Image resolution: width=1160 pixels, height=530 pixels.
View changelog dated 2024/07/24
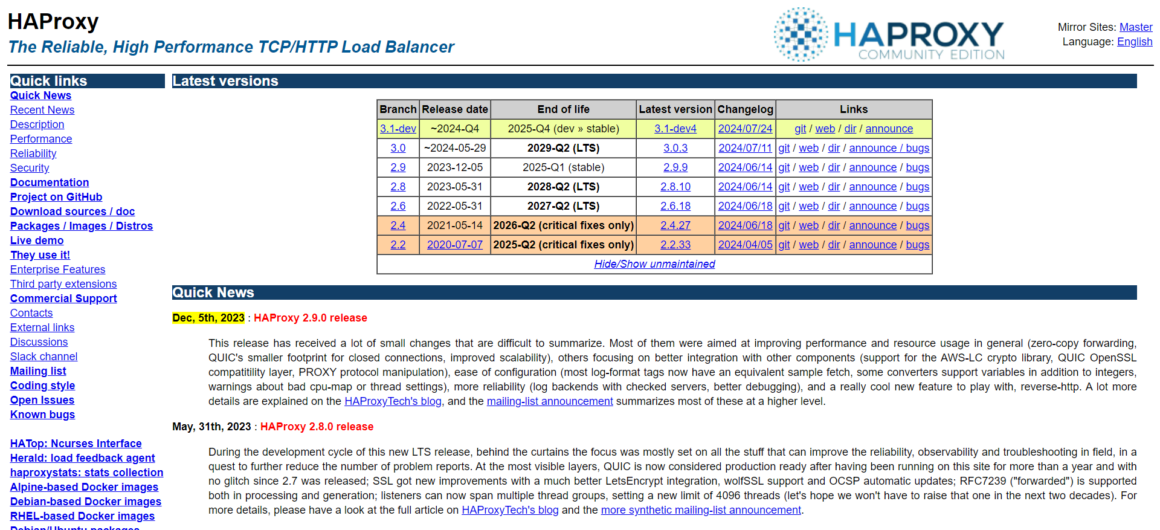745,129
